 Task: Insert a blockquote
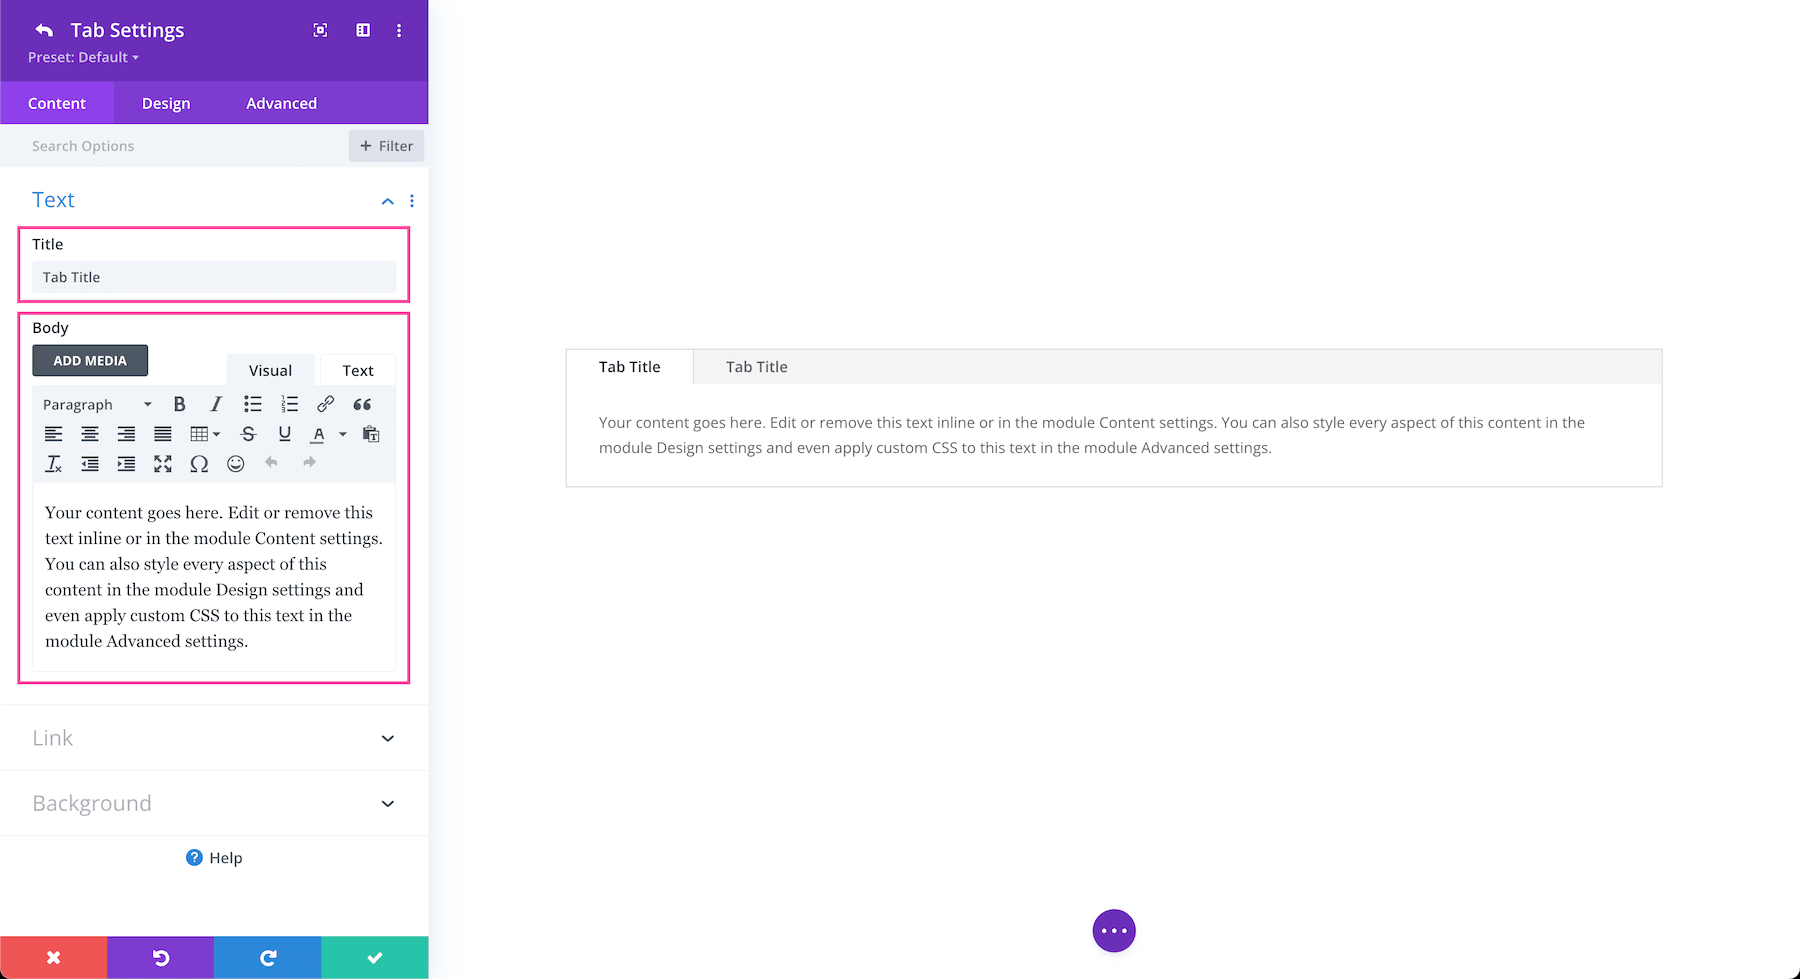[x=362, y=404]
